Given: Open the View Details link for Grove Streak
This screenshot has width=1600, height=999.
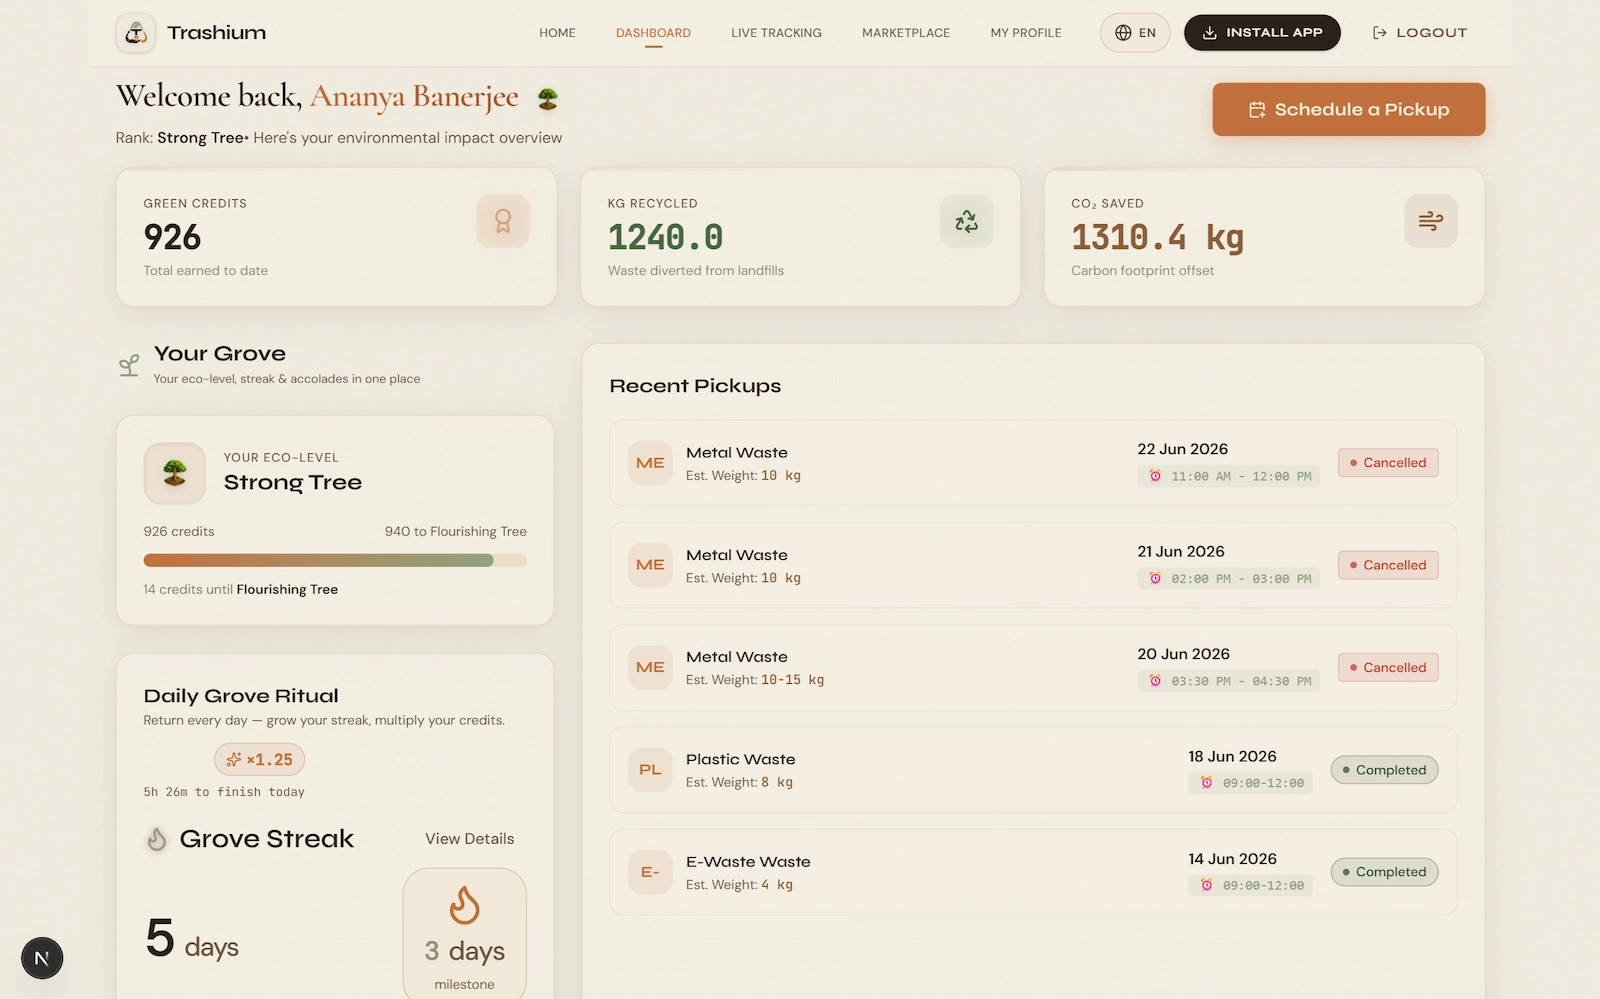Looking at the screenshot, I should coord(470,839).
